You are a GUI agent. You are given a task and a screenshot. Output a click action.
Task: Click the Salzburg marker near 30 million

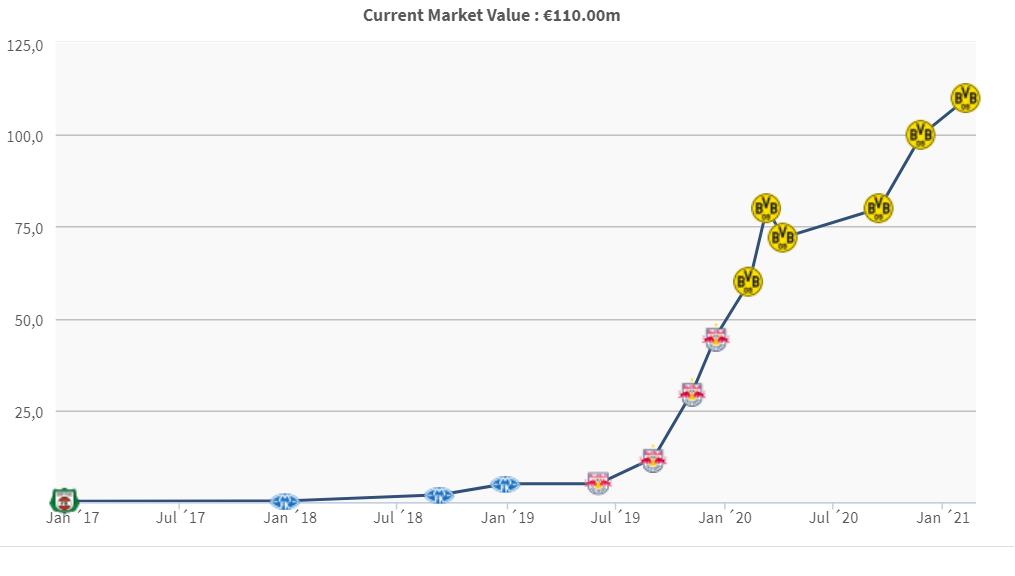[x=692, y=394]
